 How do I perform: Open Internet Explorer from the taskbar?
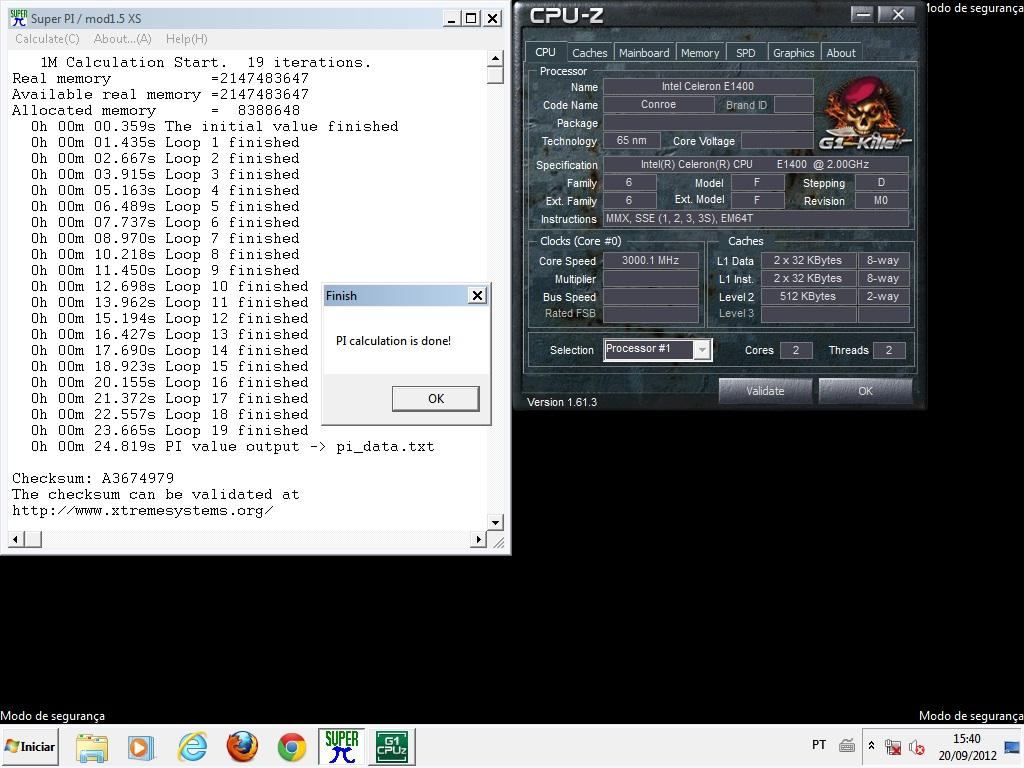pyautogui.click(x=193, y=746)
